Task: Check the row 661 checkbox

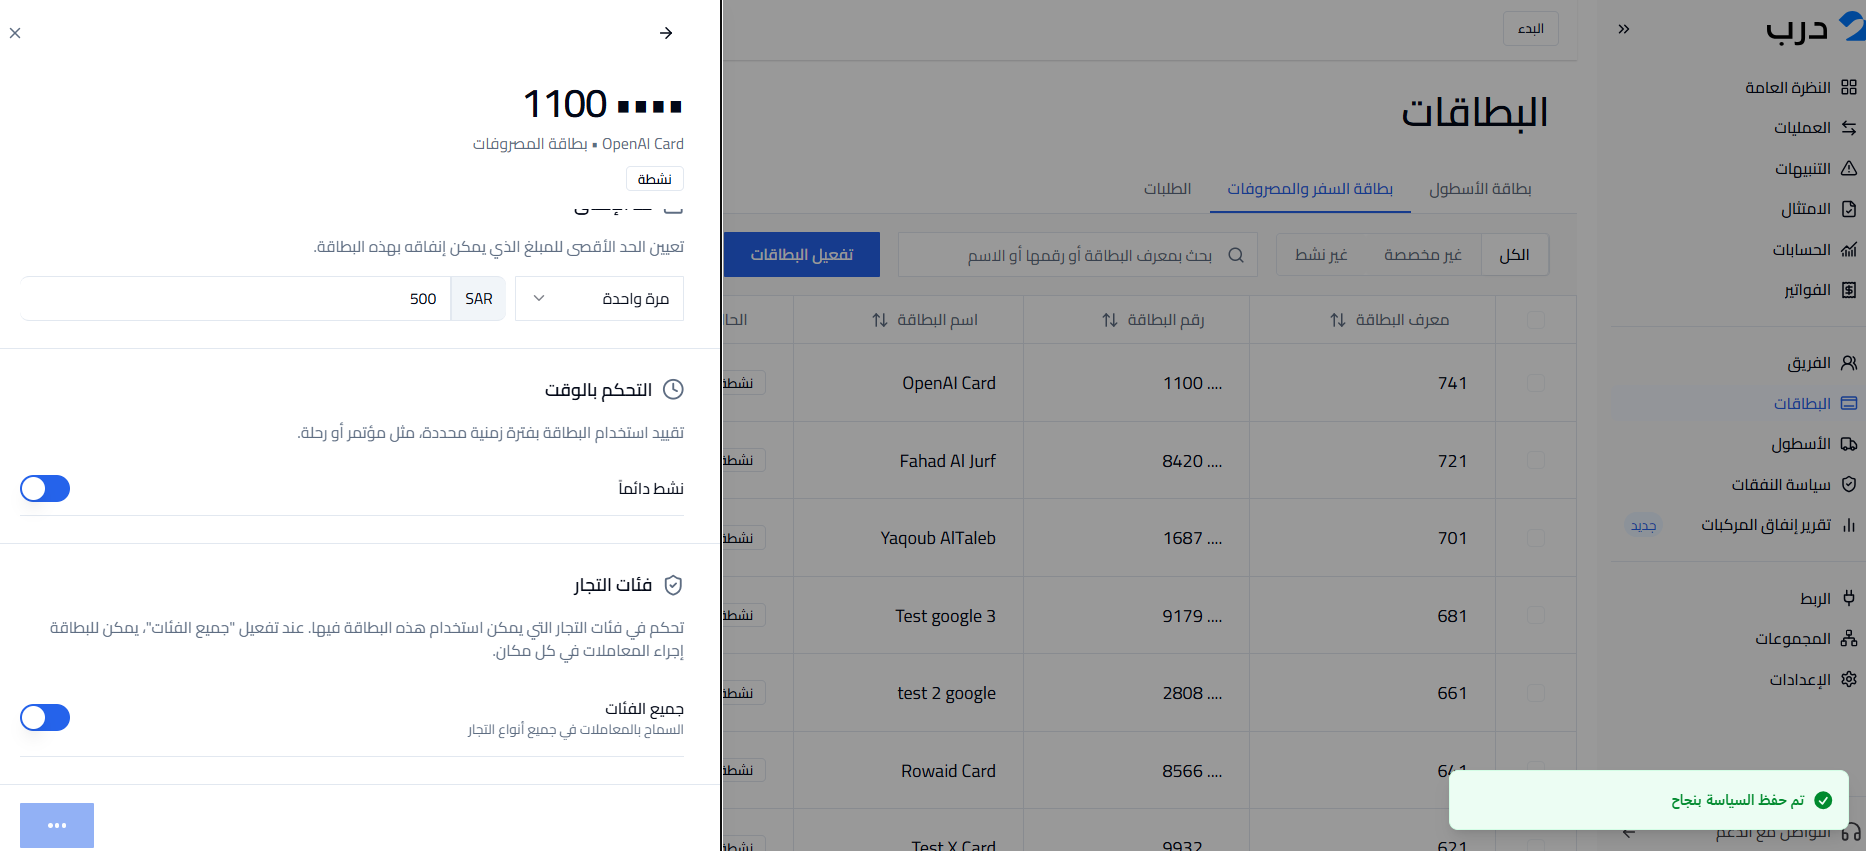Action: coord(1536,693)
